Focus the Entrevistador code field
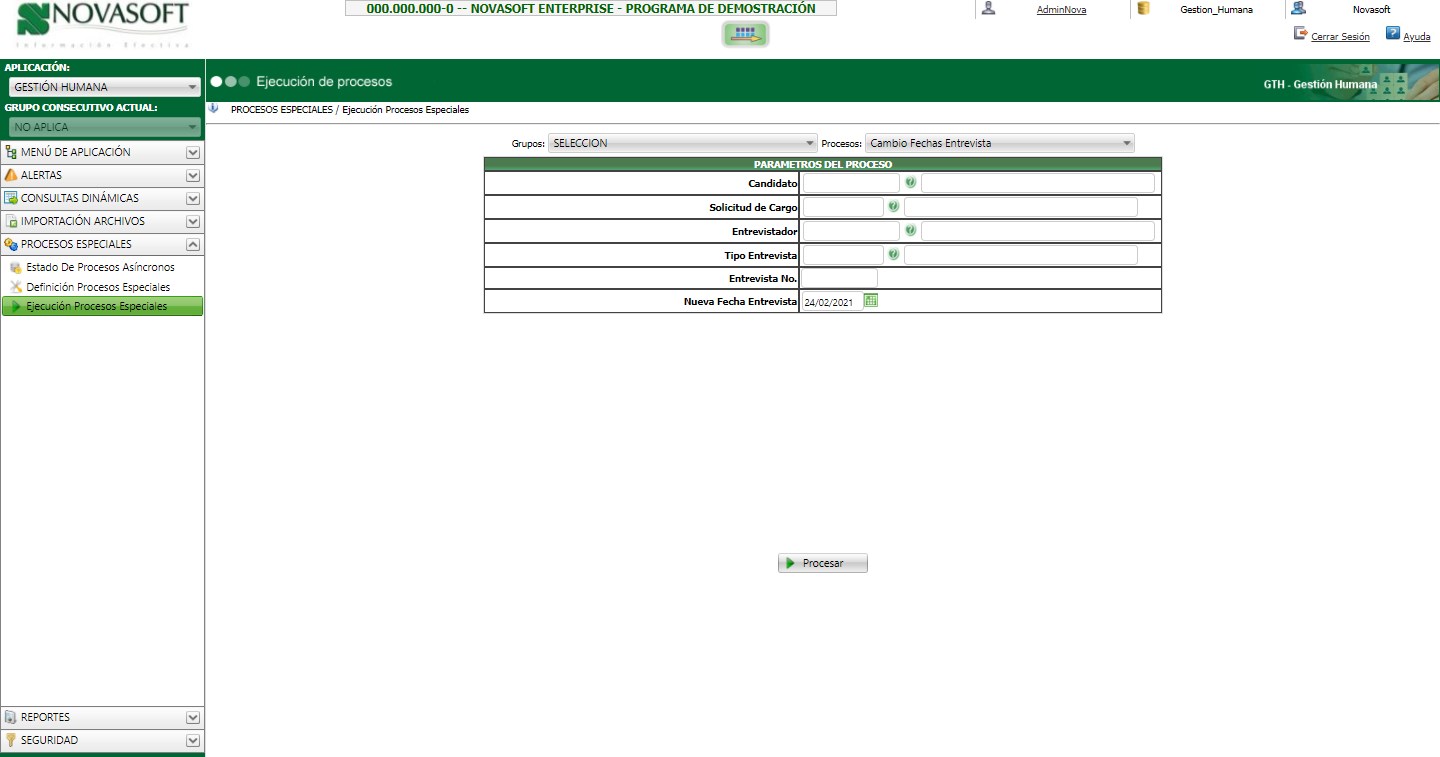 (851, 231)
